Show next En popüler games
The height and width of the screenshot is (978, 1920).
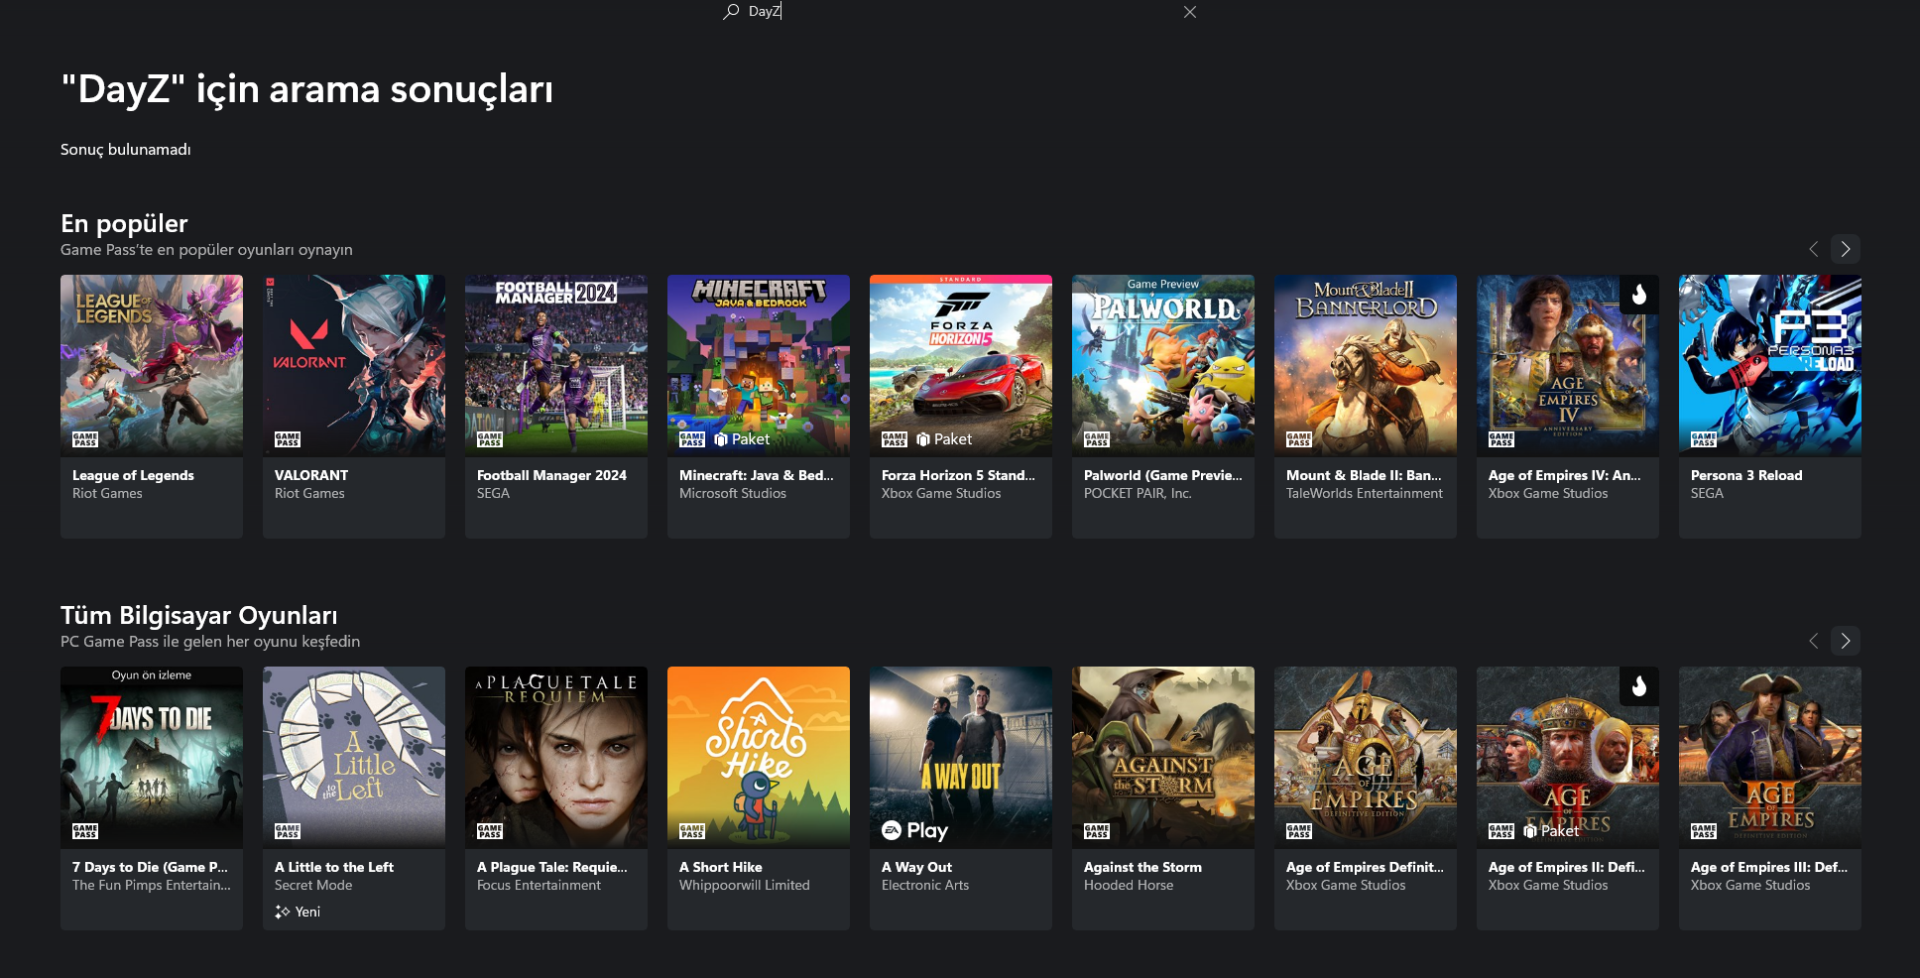[1846, 249]
